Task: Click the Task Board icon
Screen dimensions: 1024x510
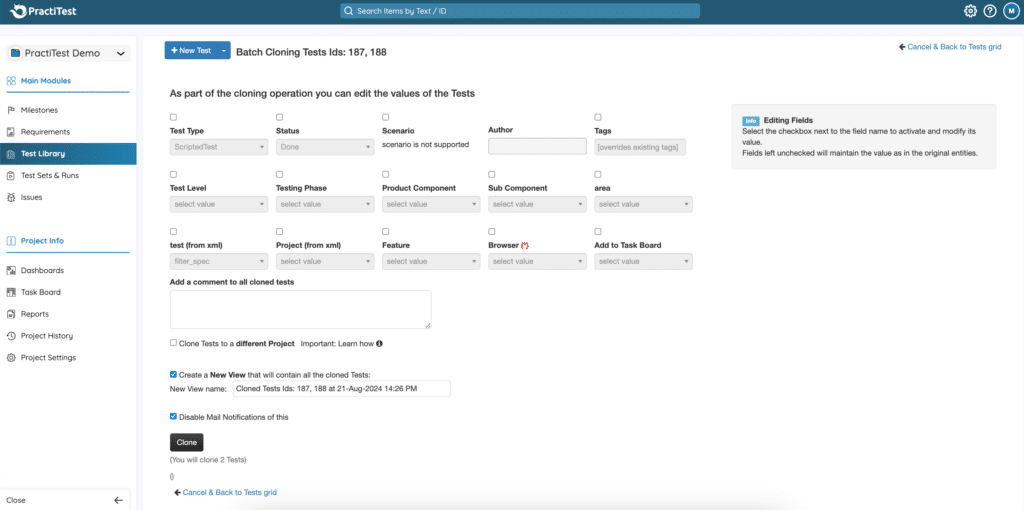Action: click(11, 292)
